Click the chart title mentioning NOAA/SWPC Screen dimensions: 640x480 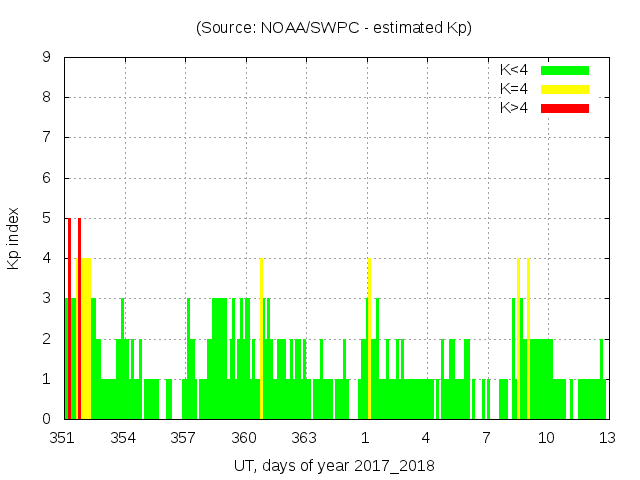coord(334,28)
